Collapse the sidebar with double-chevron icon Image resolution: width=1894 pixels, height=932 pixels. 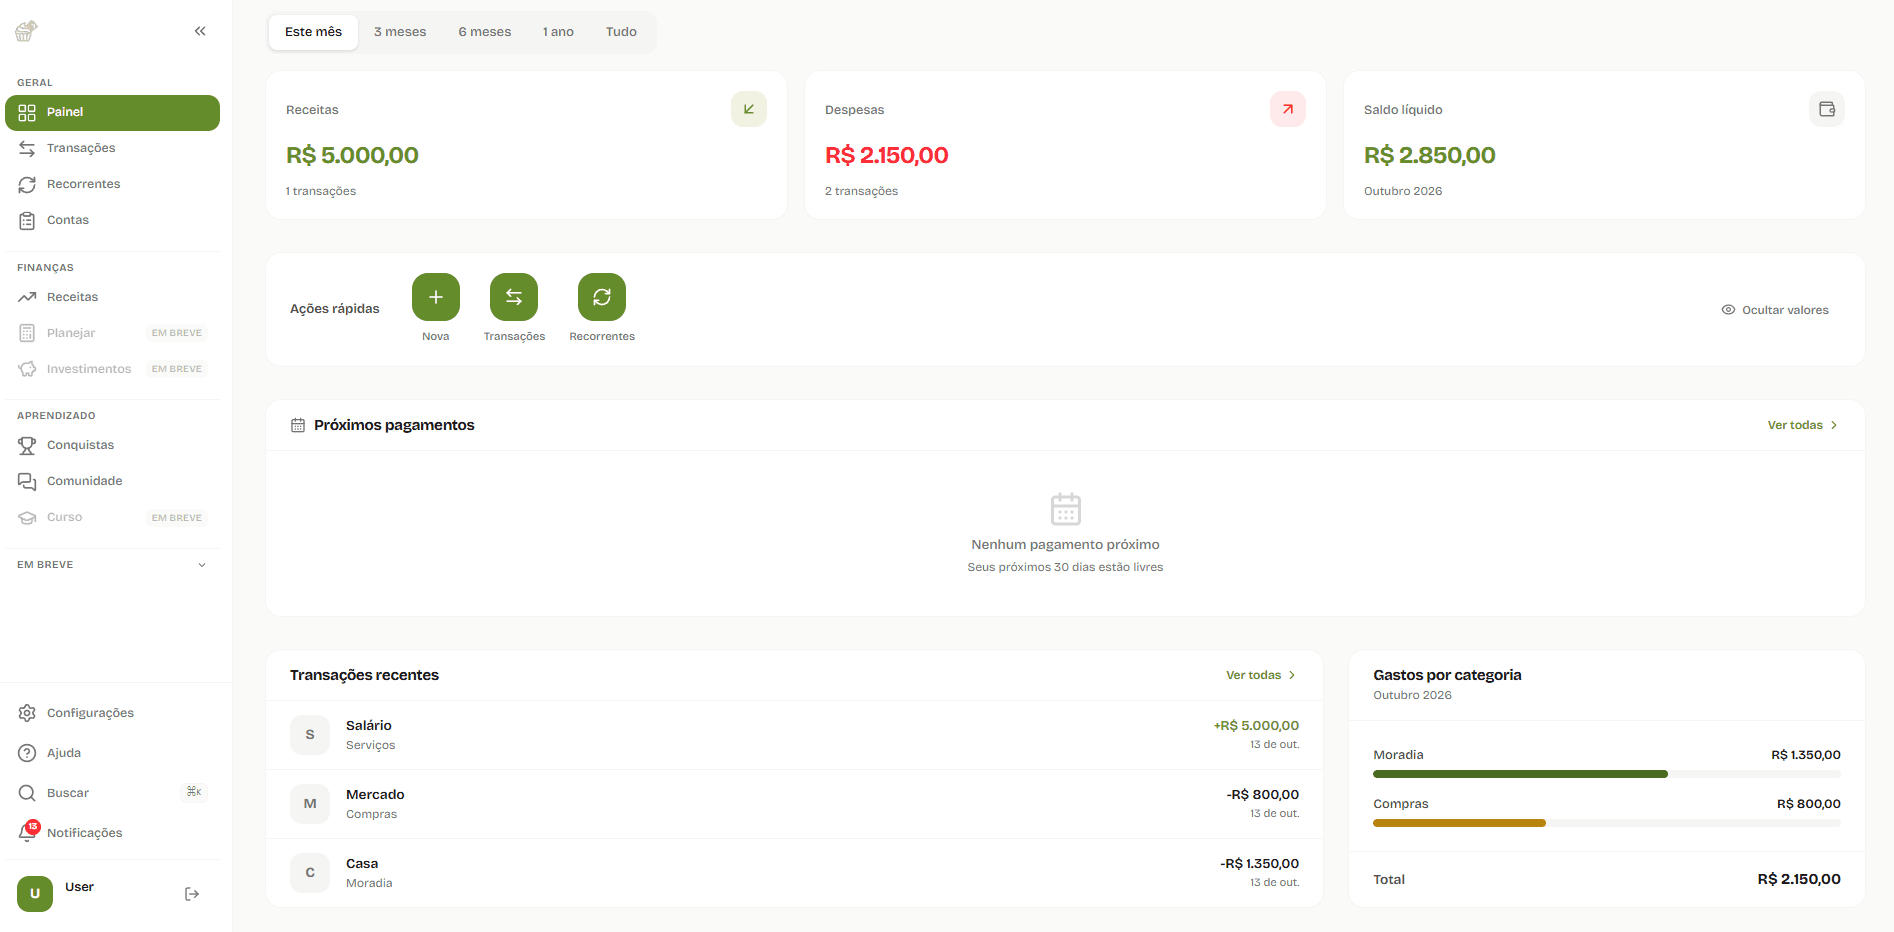pyautogui.click(x=200, y=31)
